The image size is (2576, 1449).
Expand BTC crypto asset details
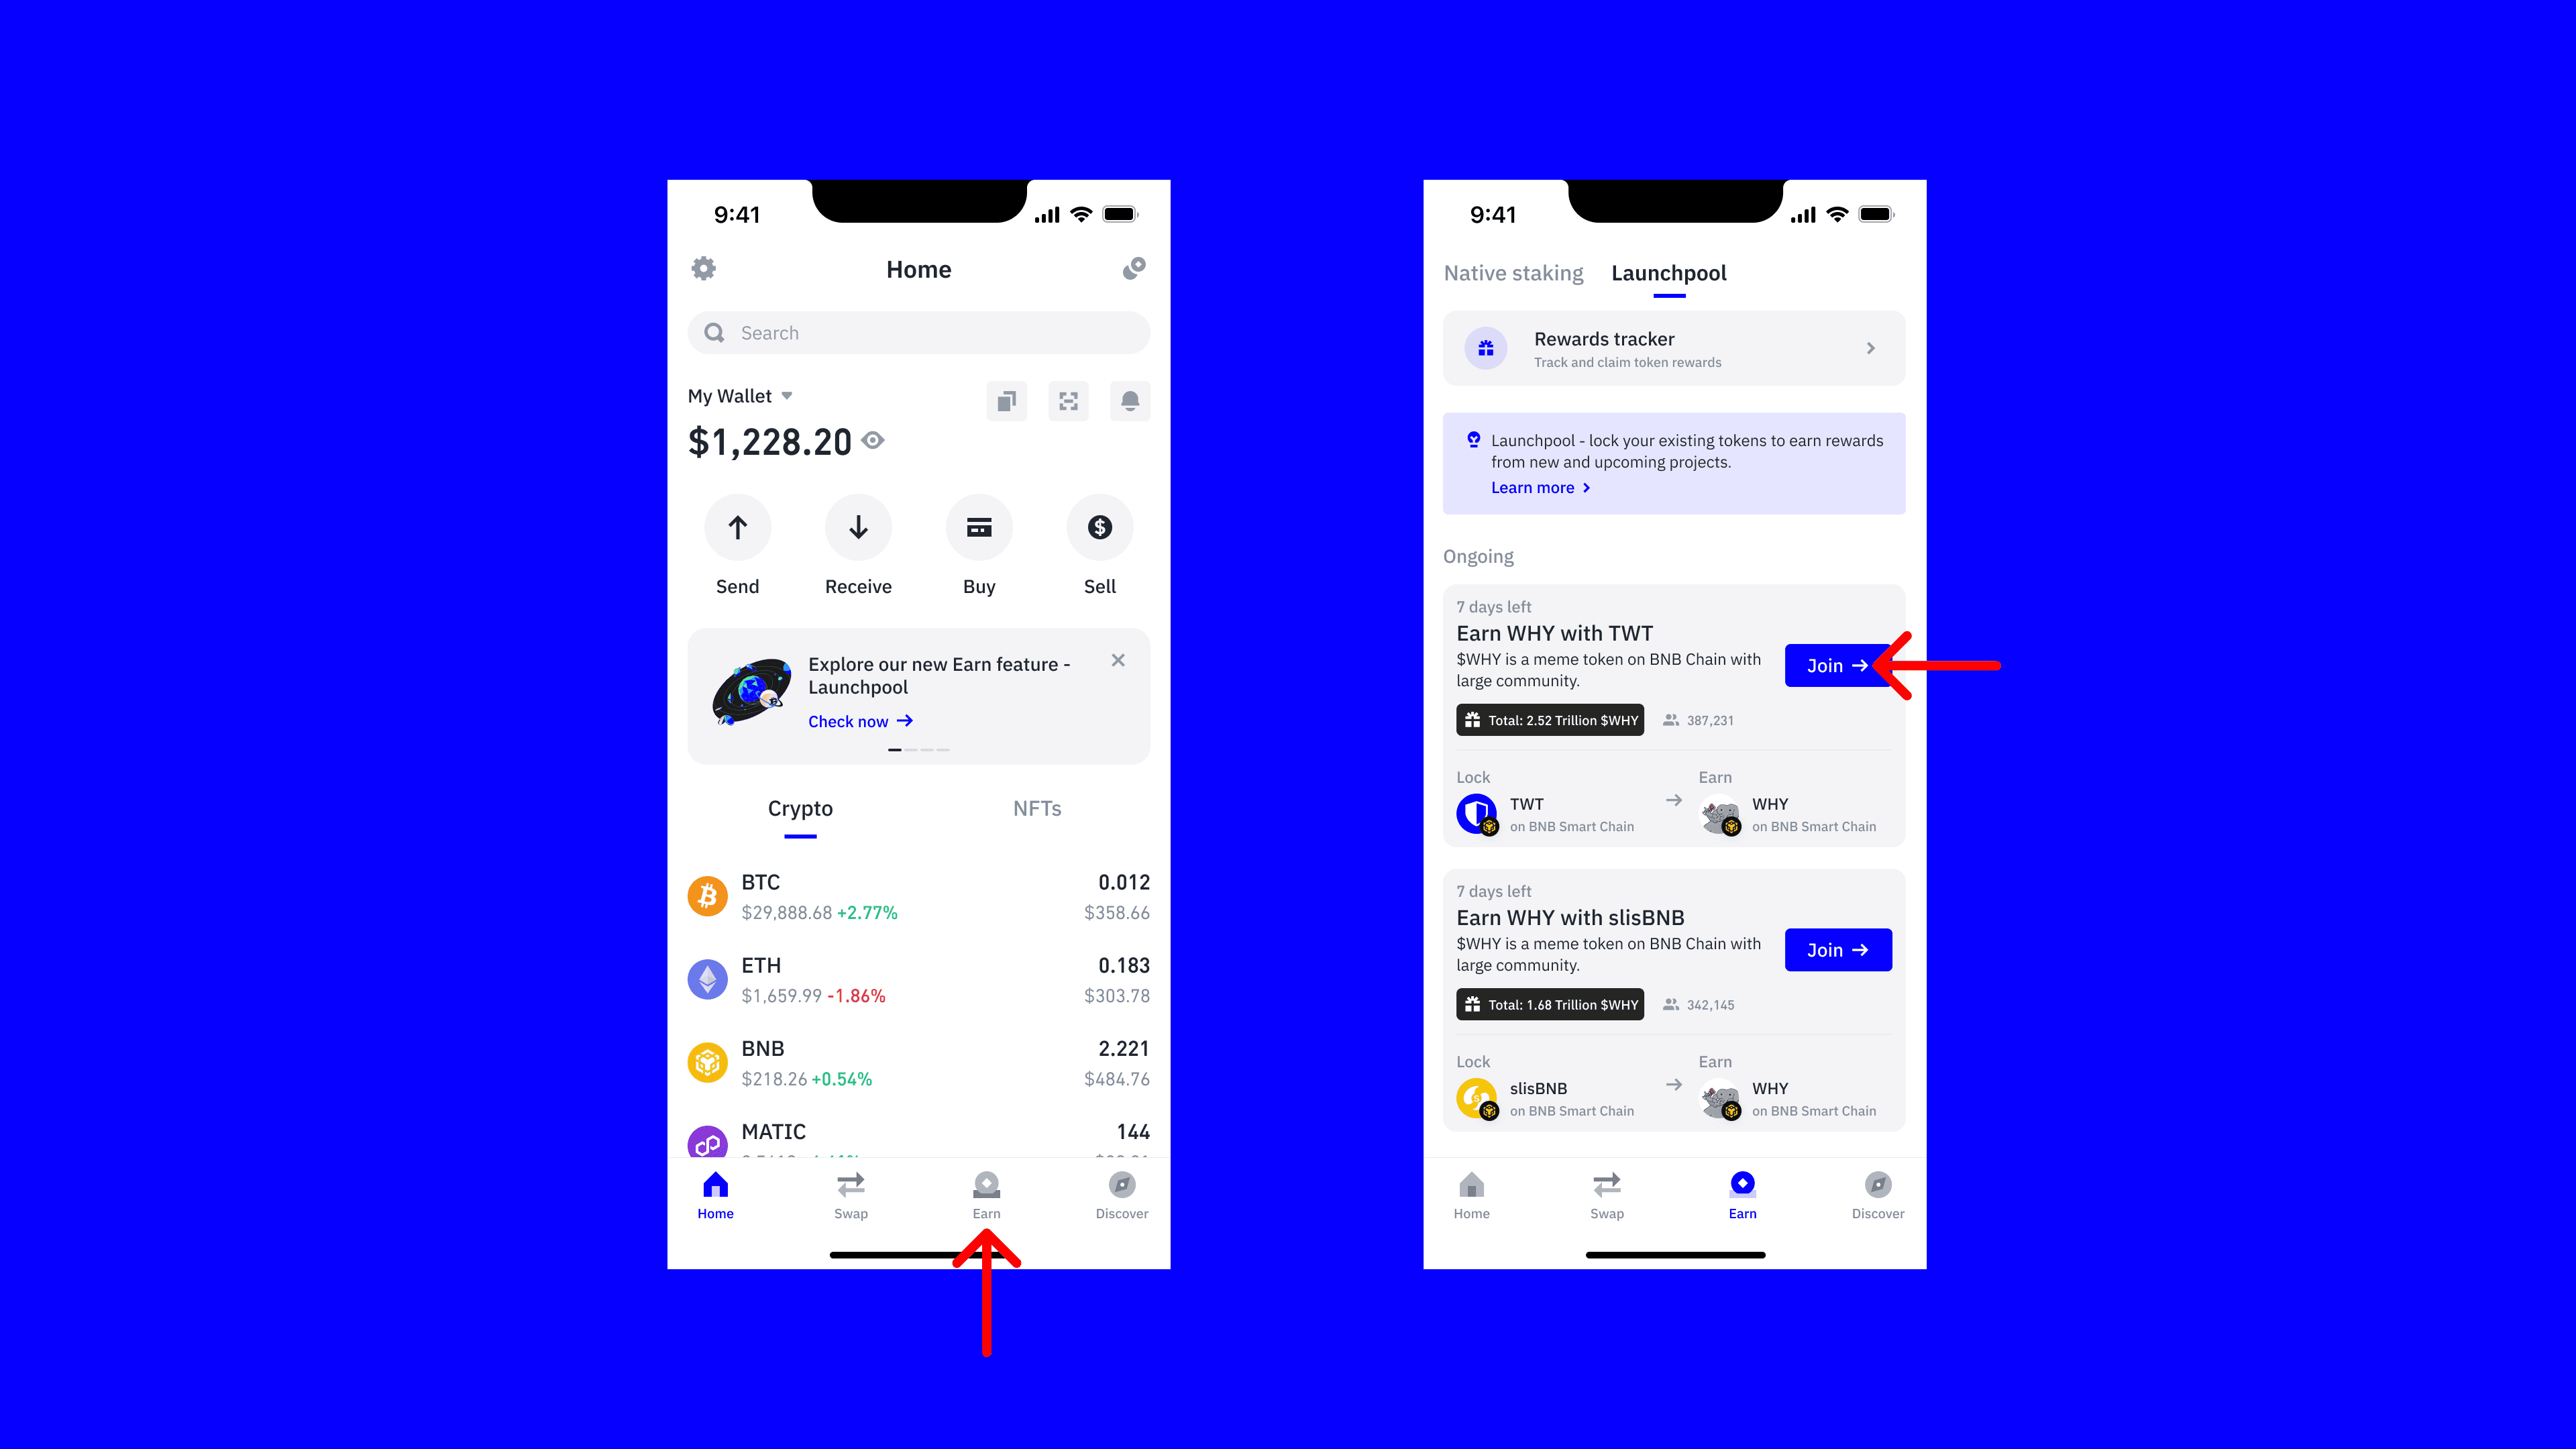point(918,896)
